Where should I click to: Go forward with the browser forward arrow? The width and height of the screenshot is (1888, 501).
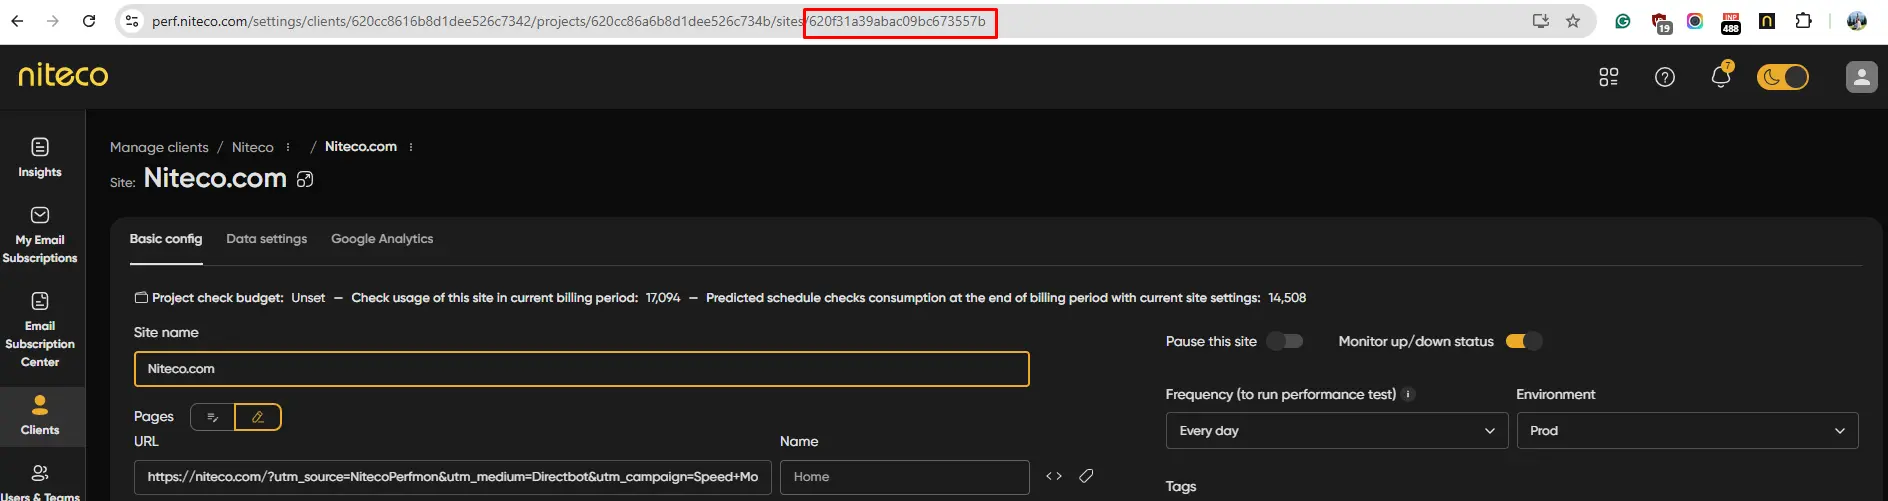click(x=53, y=21)
